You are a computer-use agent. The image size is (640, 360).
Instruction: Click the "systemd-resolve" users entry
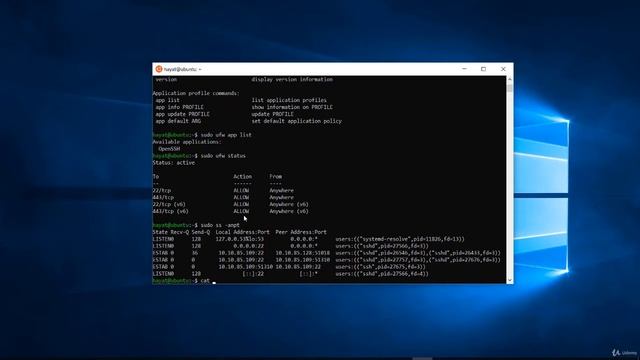[x=400, y=239]
